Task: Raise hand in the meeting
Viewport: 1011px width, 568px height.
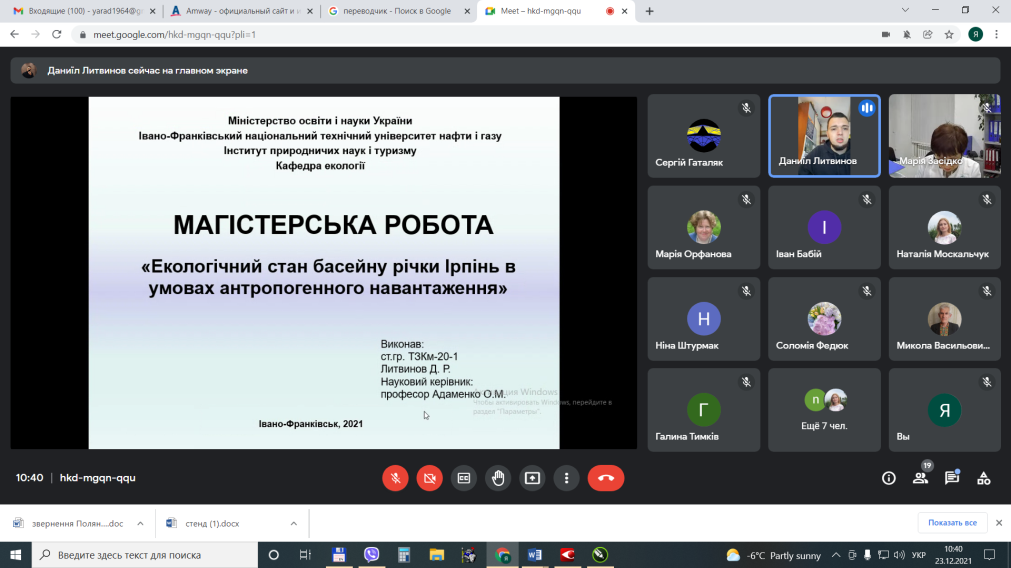Action: [498, 478]
